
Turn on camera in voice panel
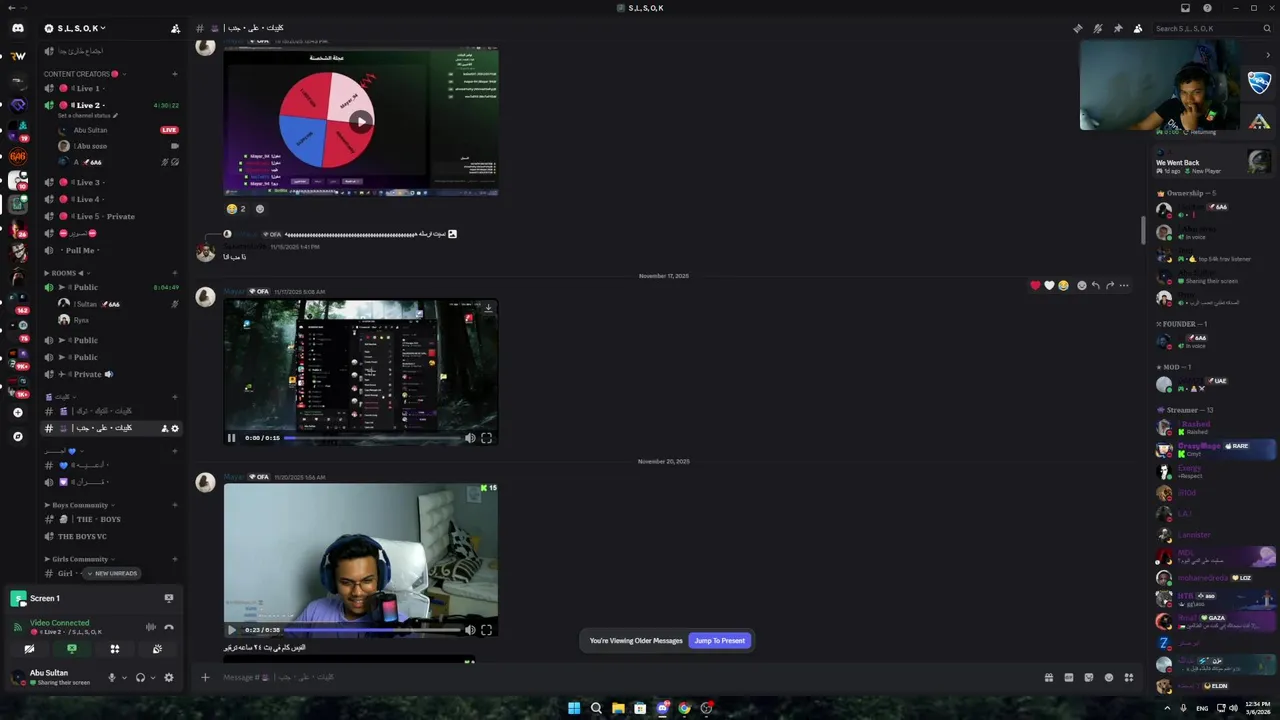pyautogui.click(x=29, y=649)
